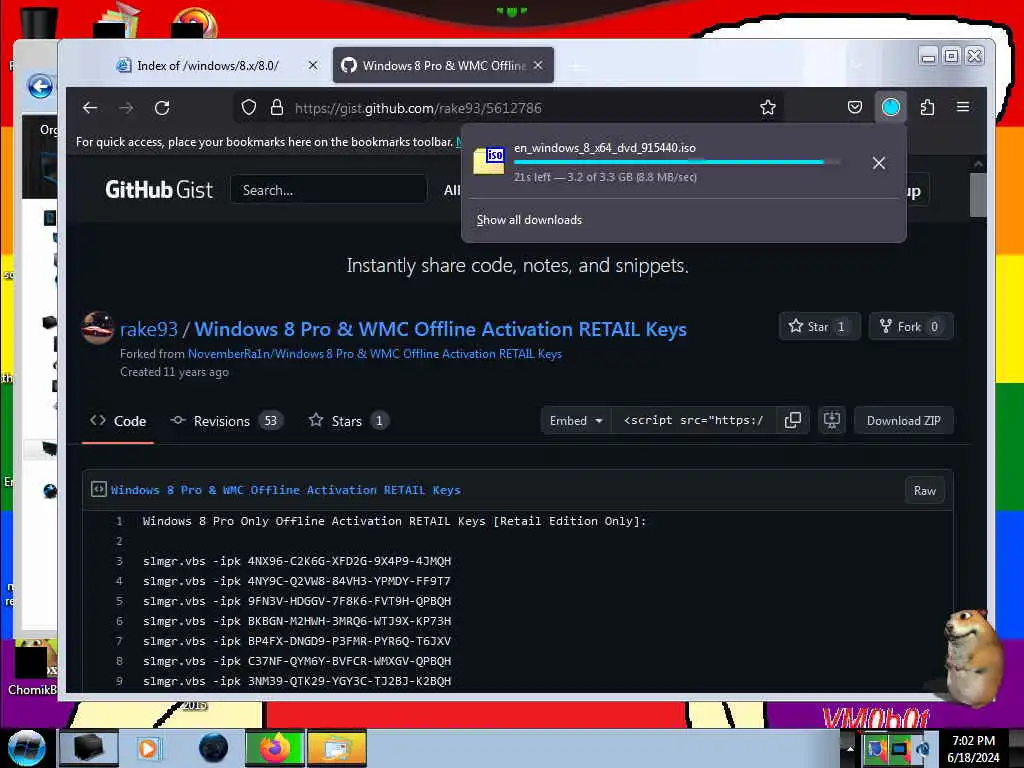
Task: Click the ISO file icon in downloads
Action: (488, 160)
